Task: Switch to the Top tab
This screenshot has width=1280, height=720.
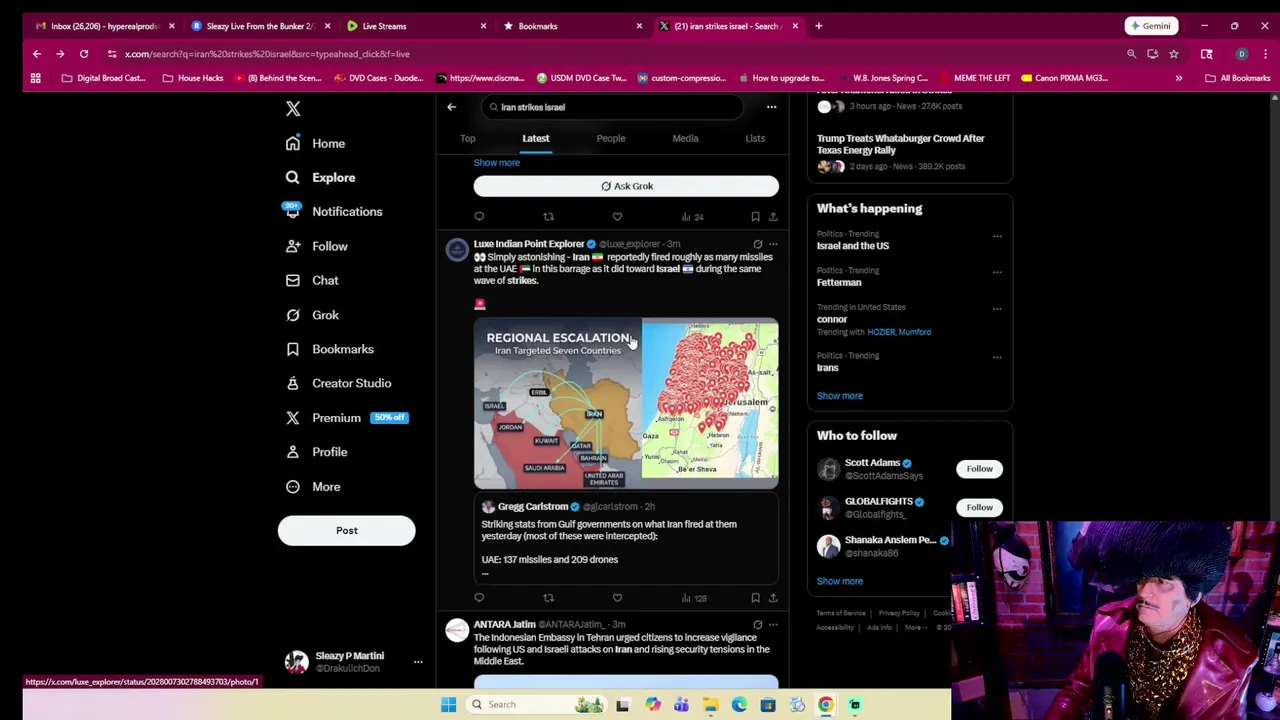Action: point(467,138)
